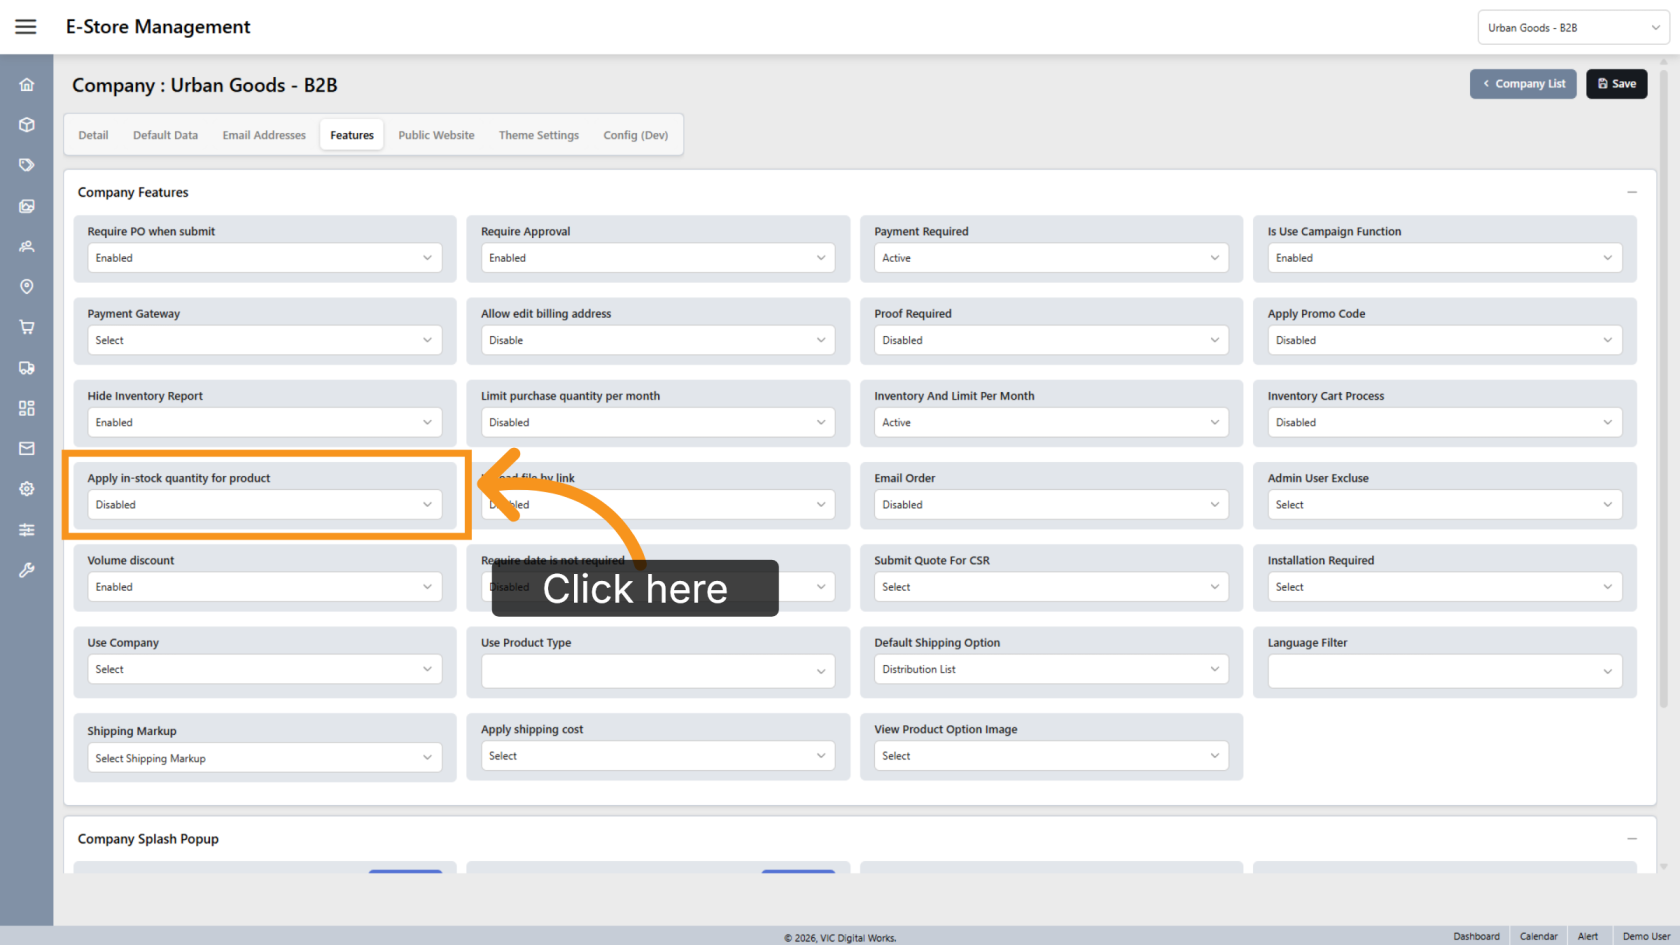Click the Save button
1680x945 pixels.
pos(1616,84)
